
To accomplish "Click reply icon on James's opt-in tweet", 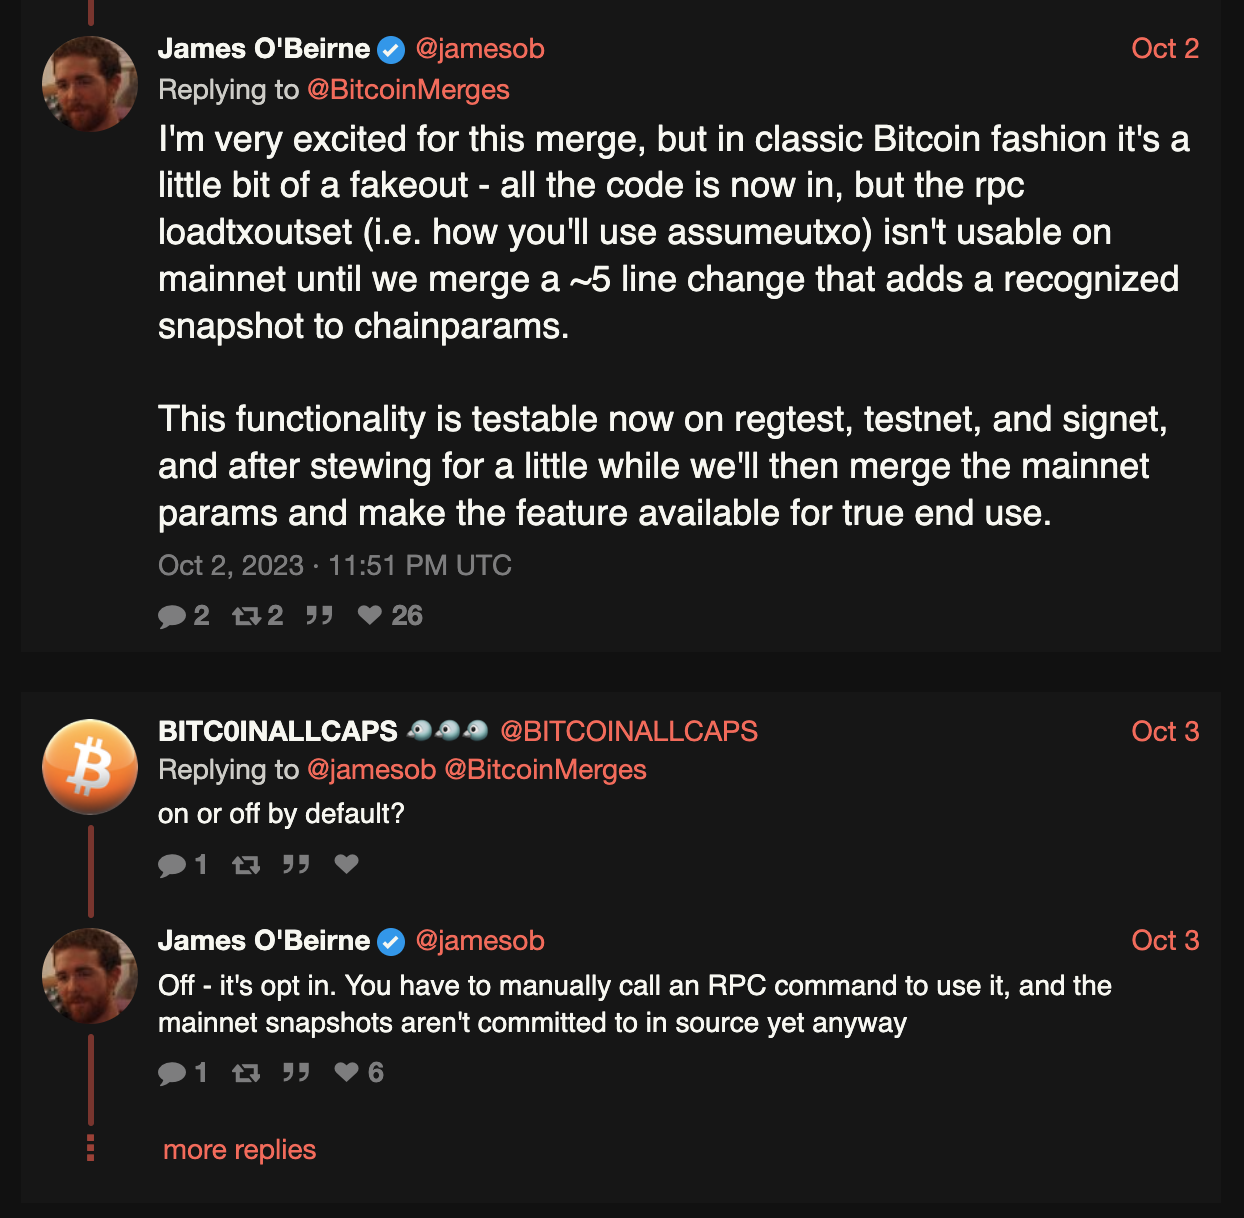I will click(x=172, y=1074).
